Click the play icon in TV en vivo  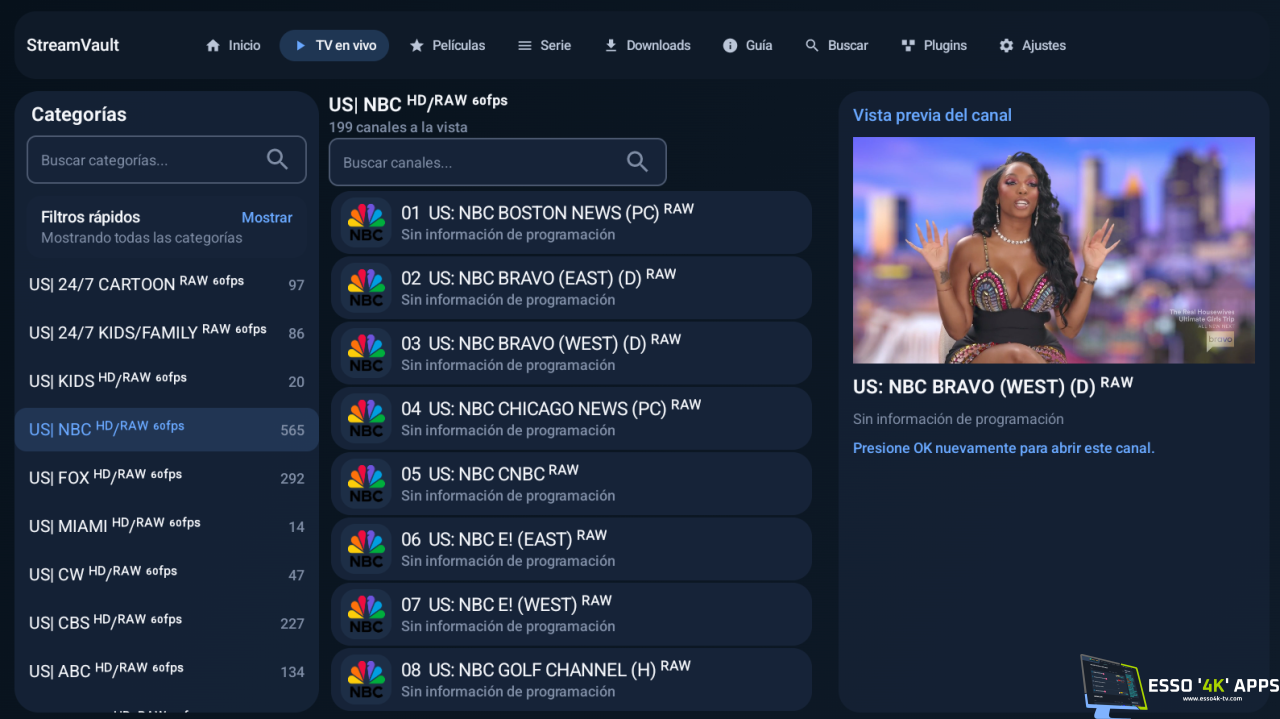click(x=300, y=45)
